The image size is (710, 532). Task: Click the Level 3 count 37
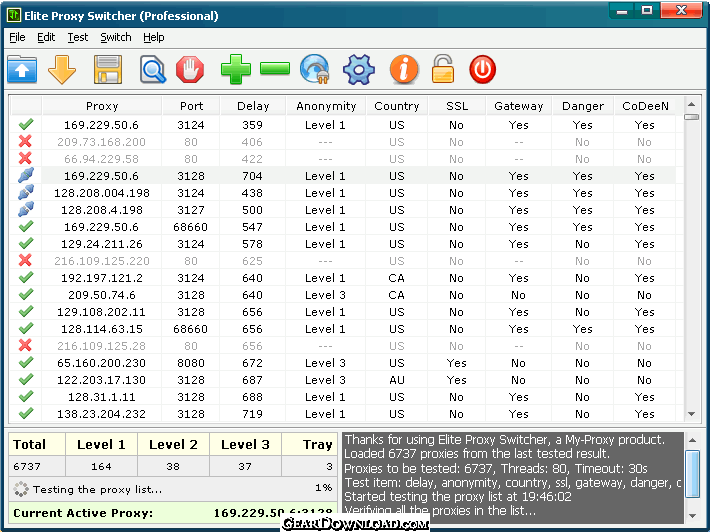[x=245, y=466]
